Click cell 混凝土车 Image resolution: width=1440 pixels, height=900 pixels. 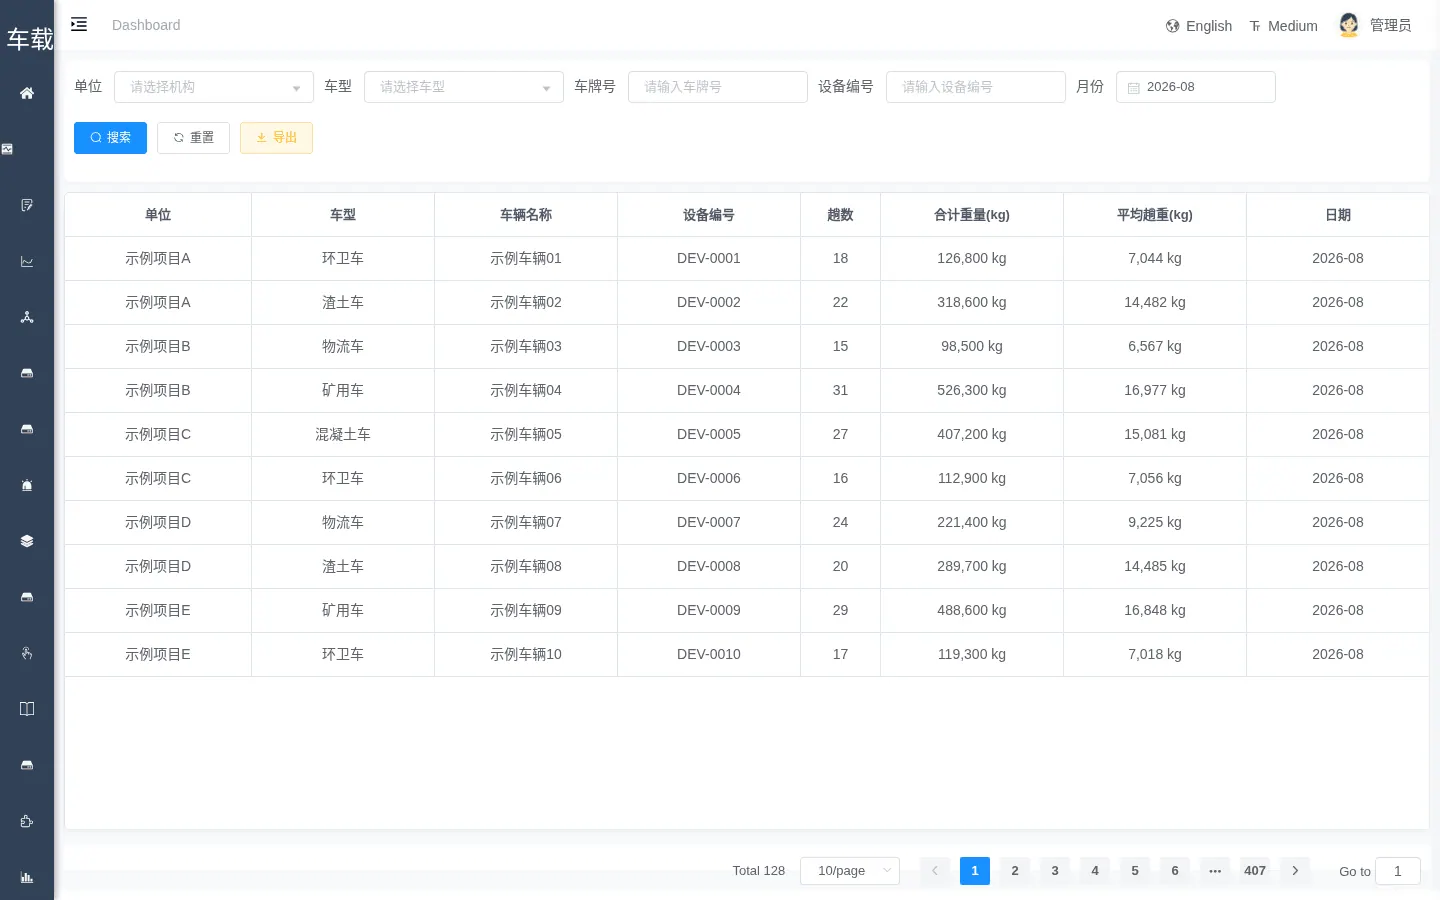pyautogui.click(x=343, y=434)
